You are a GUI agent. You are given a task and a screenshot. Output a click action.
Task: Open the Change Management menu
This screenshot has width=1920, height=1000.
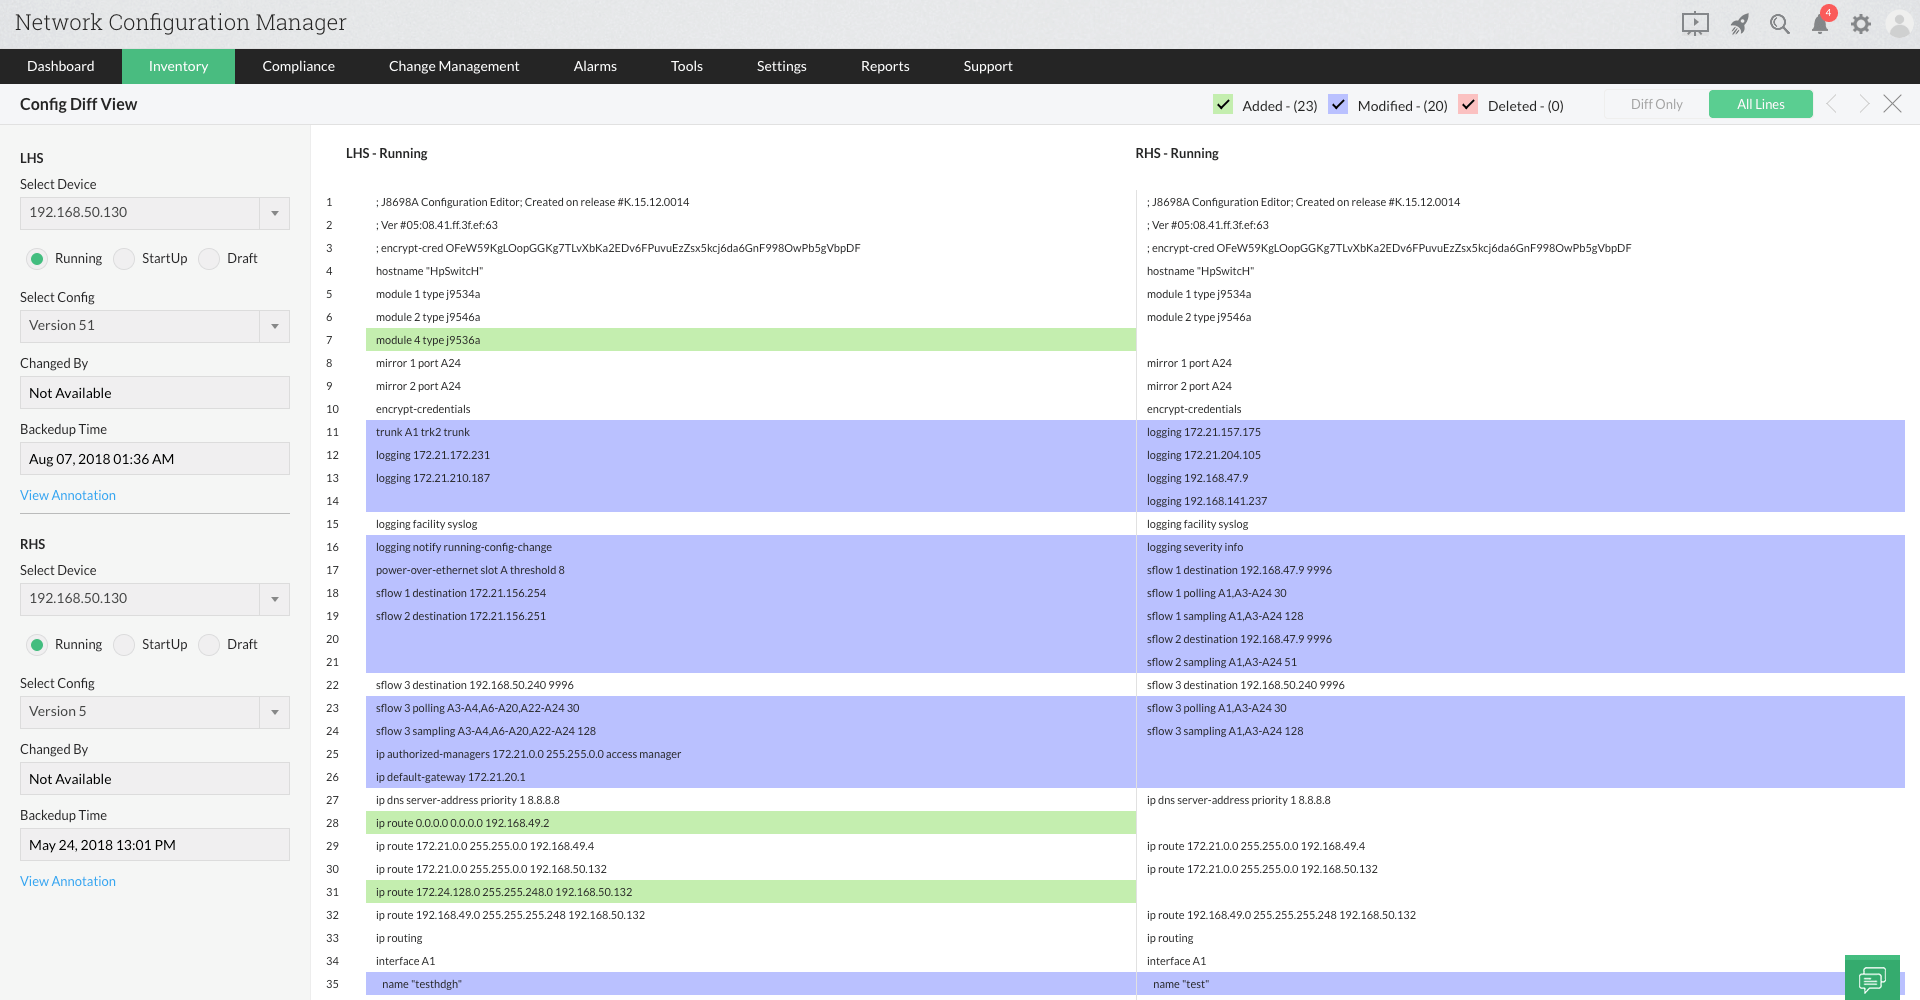(454, 66)
